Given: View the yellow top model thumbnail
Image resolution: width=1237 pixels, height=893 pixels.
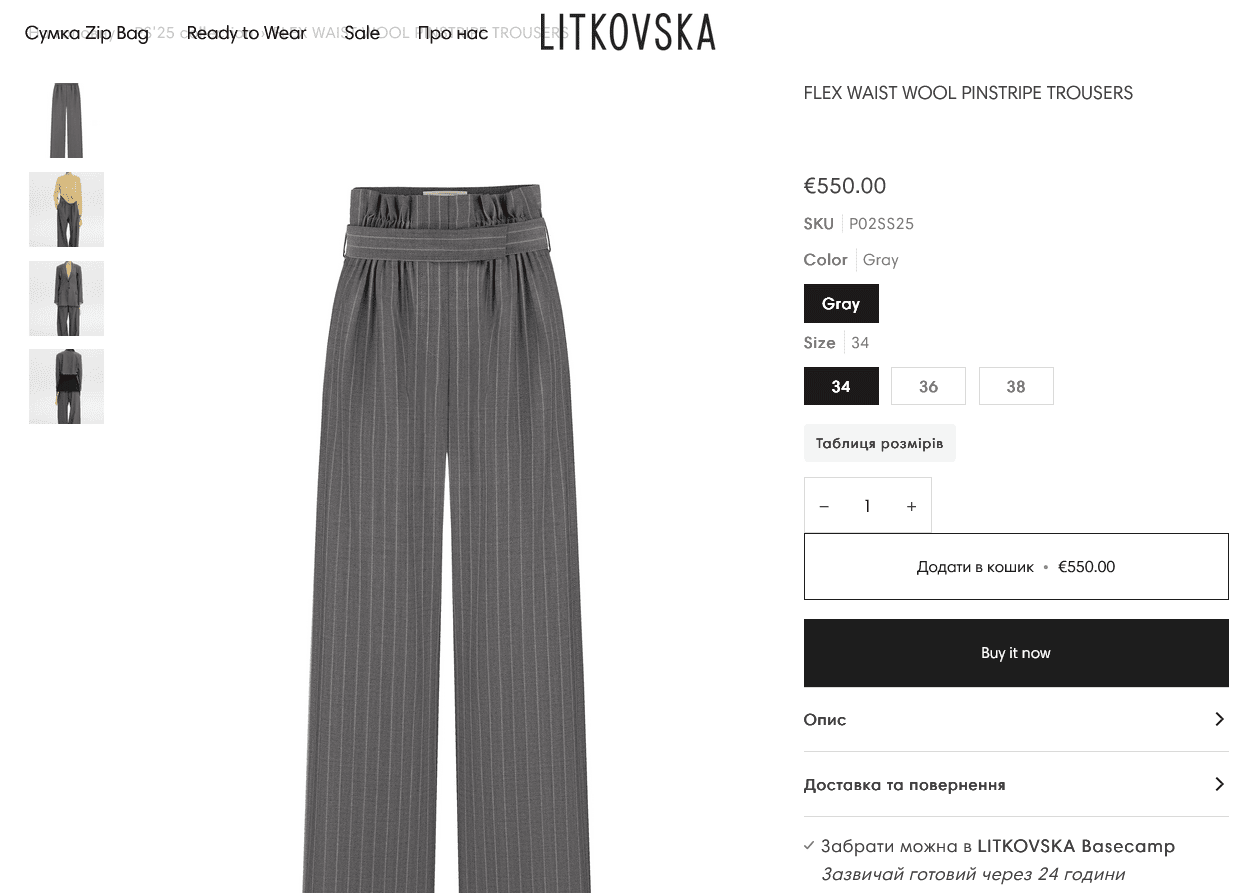Looking at the screenshot, I should 66,209.
